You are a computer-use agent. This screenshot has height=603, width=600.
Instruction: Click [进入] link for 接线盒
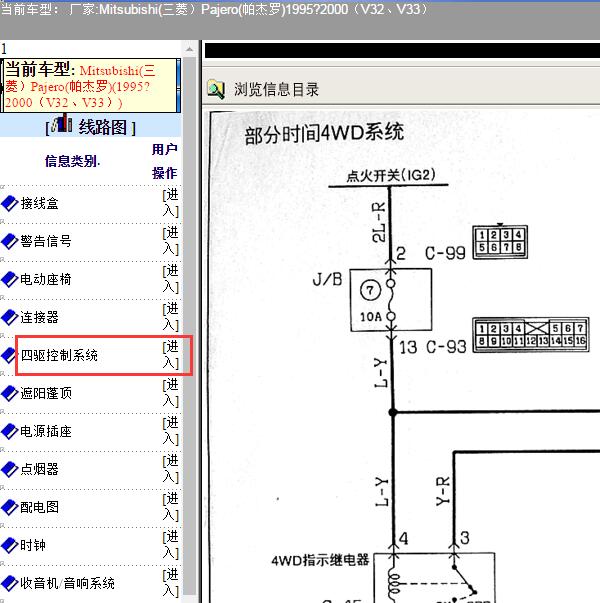coord(171,203)
